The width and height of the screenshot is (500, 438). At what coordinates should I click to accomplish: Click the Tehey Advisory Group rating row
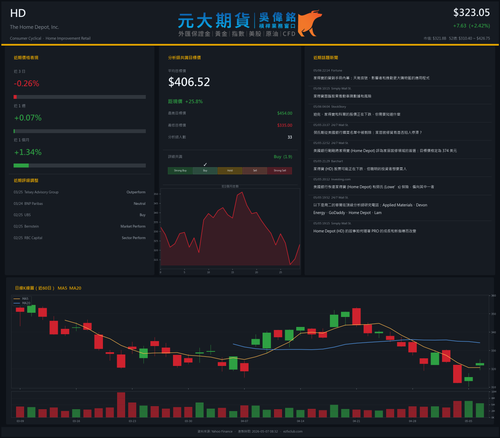80,192
